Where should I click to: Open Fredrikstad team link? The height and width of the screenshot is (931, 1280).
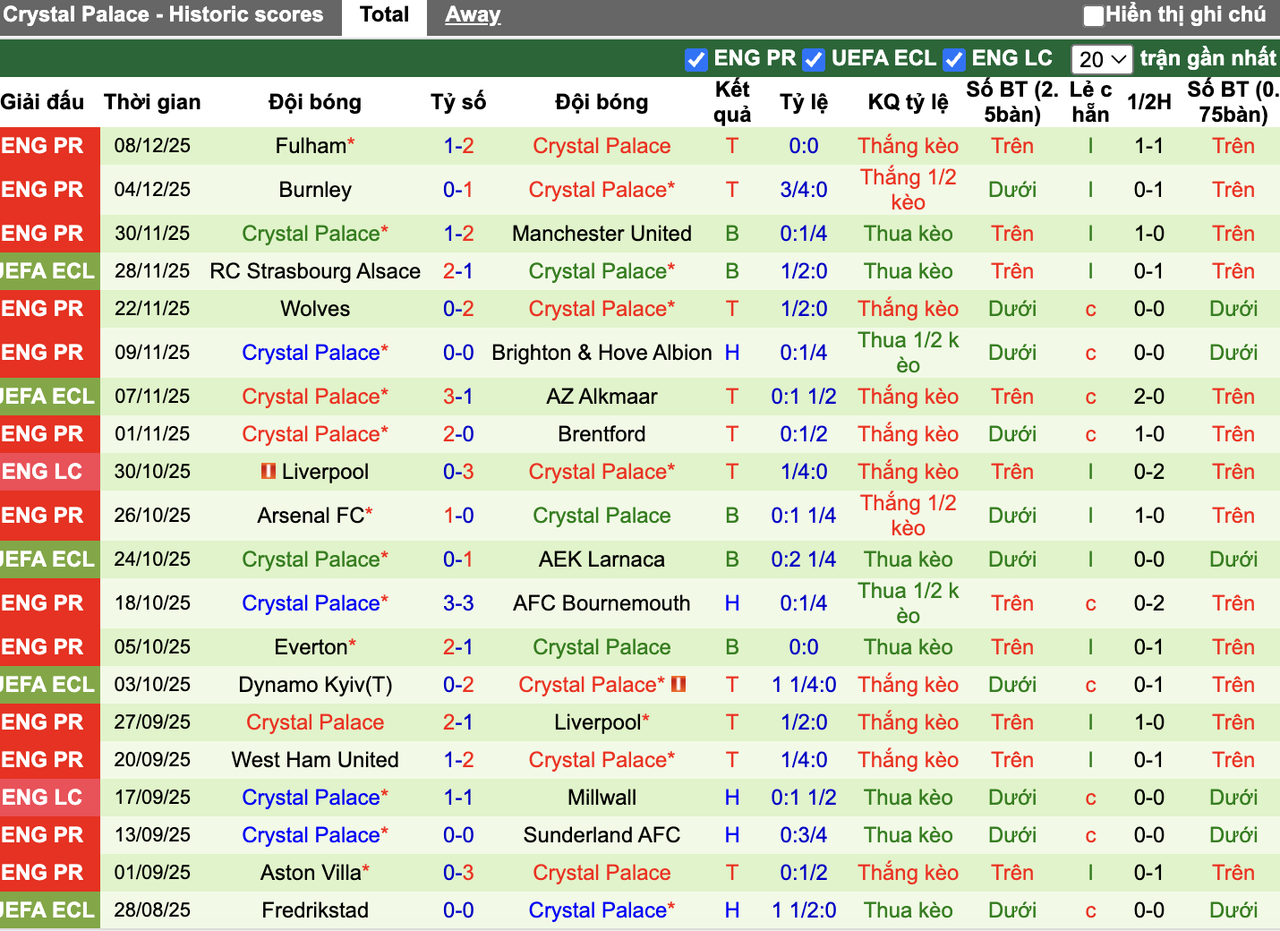point(315,911)
